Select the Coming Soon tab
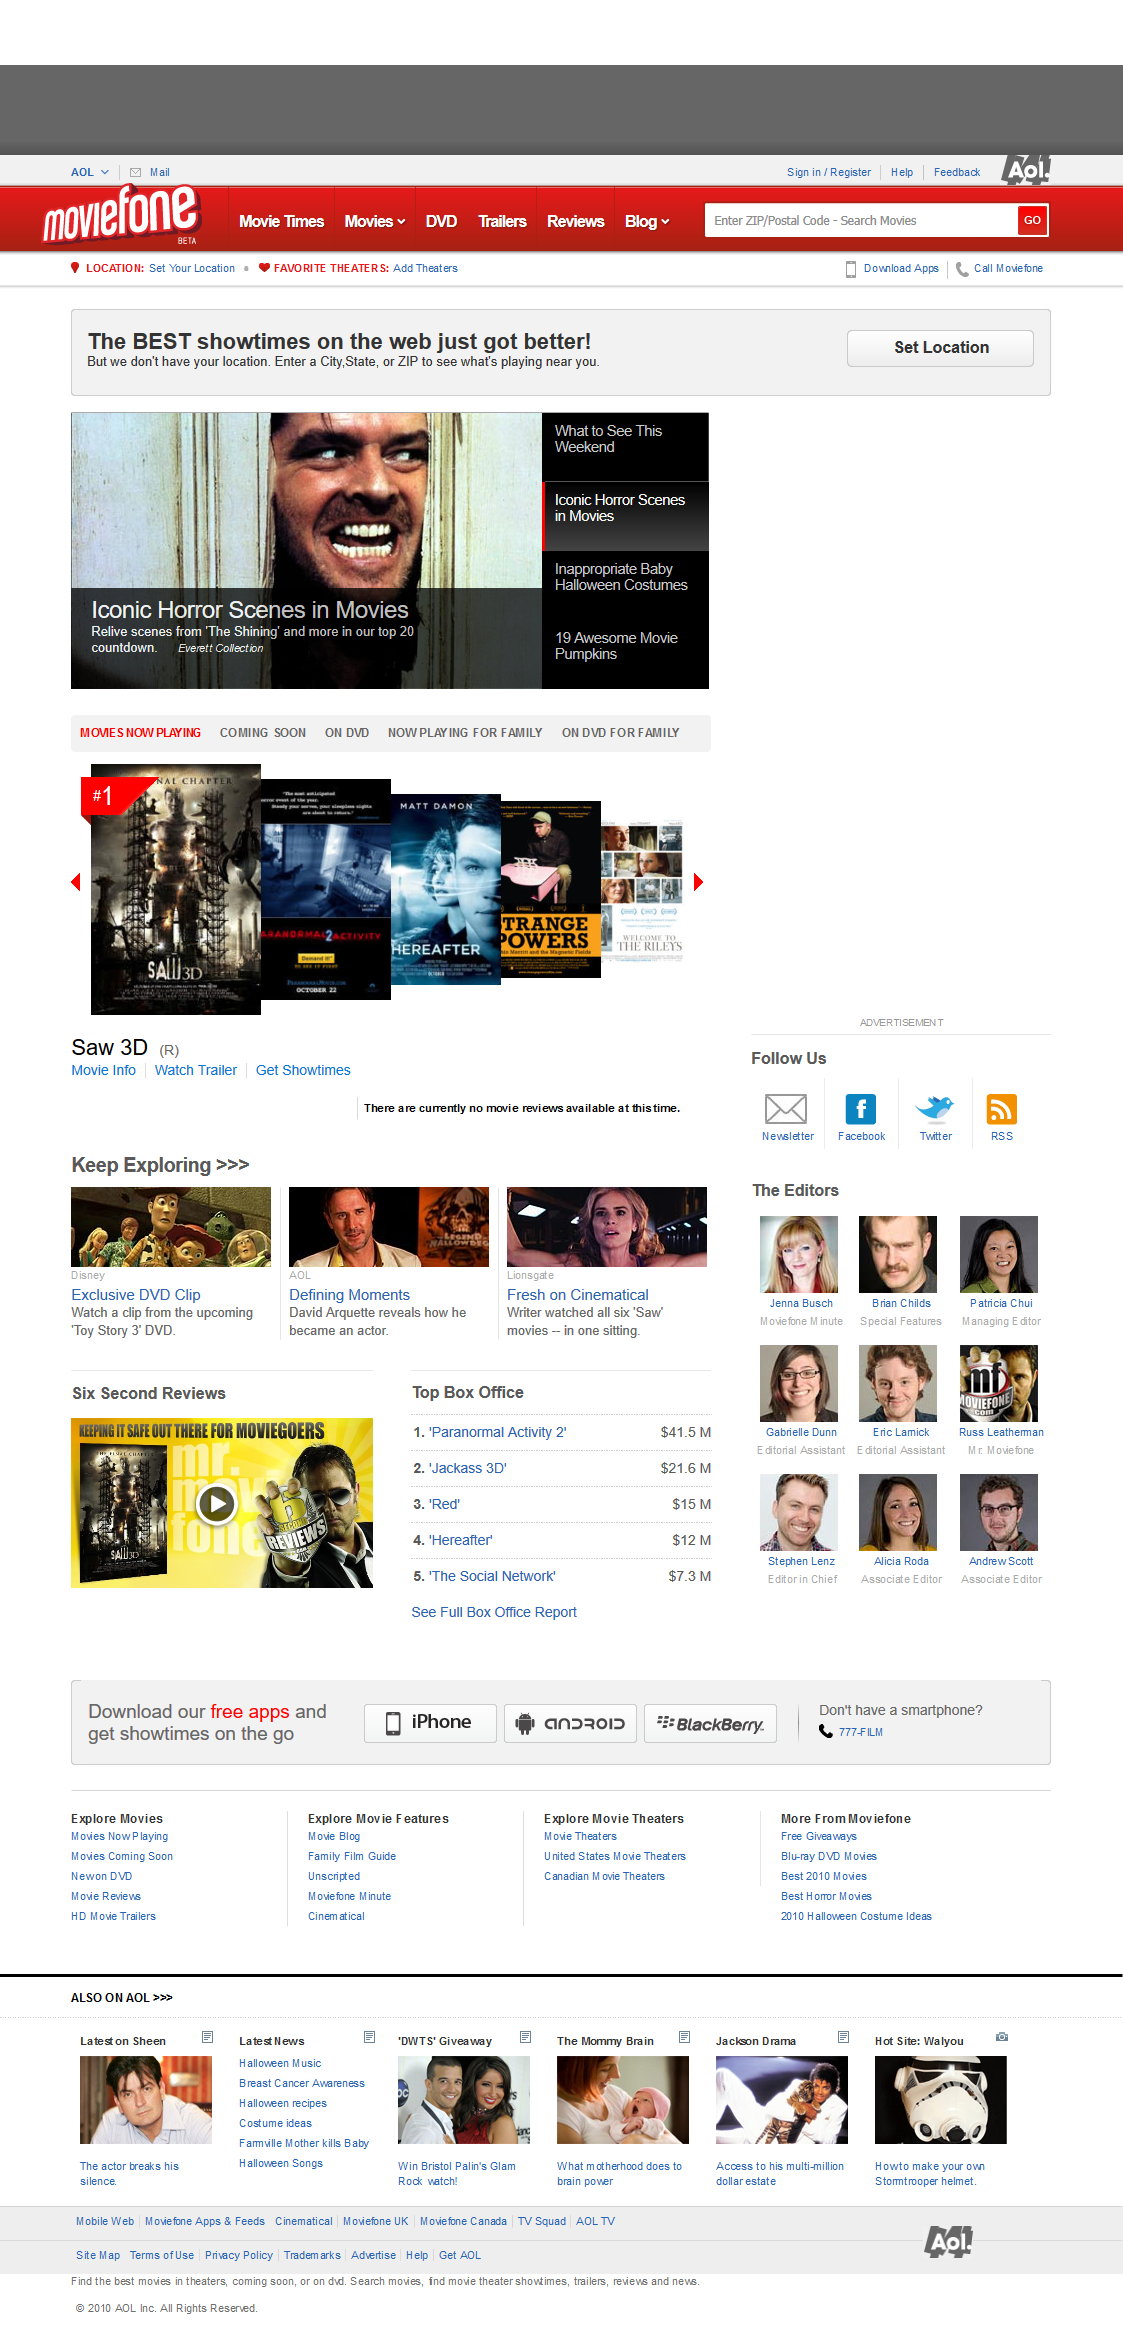The height and width of the screenshot is (2328, 1123). point(263,733)
